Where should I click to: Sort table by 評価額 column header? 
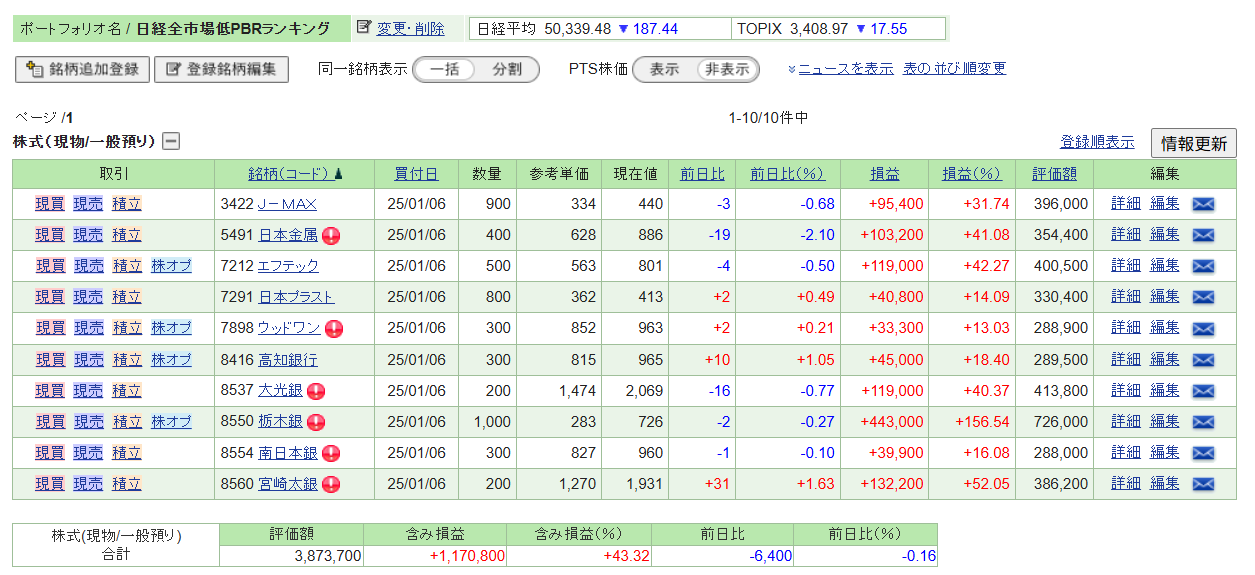coord(1054,174)
